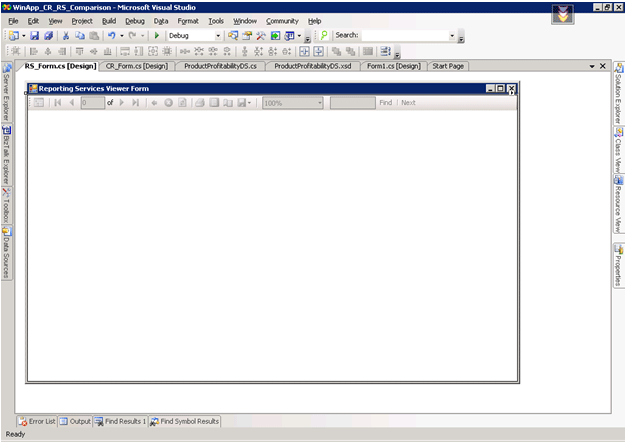Open the File menu
This screenshot has height=443, width=627.
[x=13, y=21]
